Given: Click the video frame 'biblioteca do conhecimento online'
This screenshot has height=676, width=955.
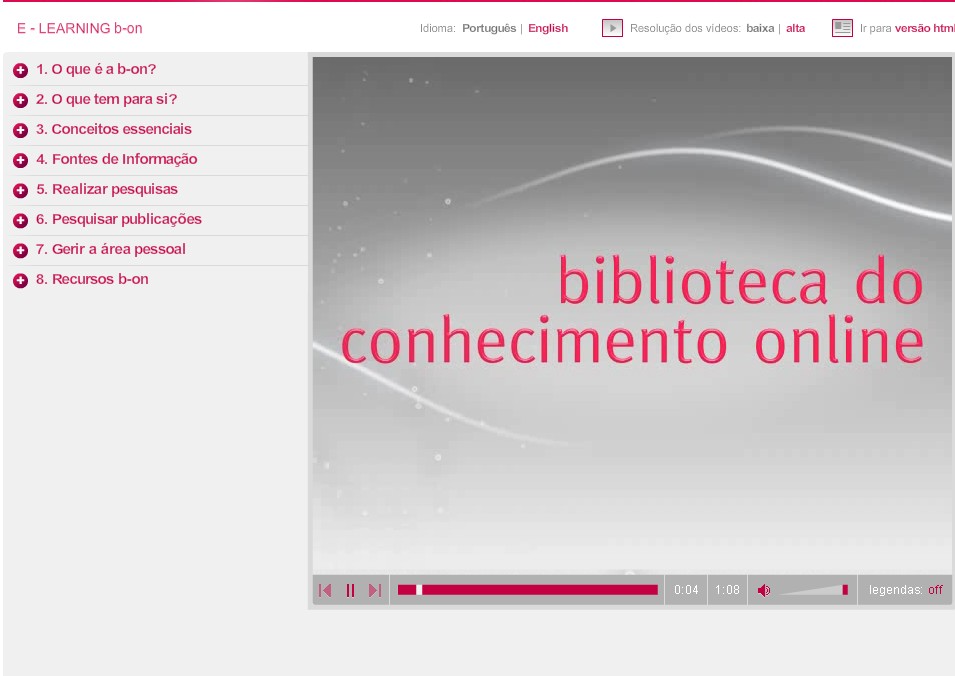Looking at the screenshot, I should (x=632, y=314).
